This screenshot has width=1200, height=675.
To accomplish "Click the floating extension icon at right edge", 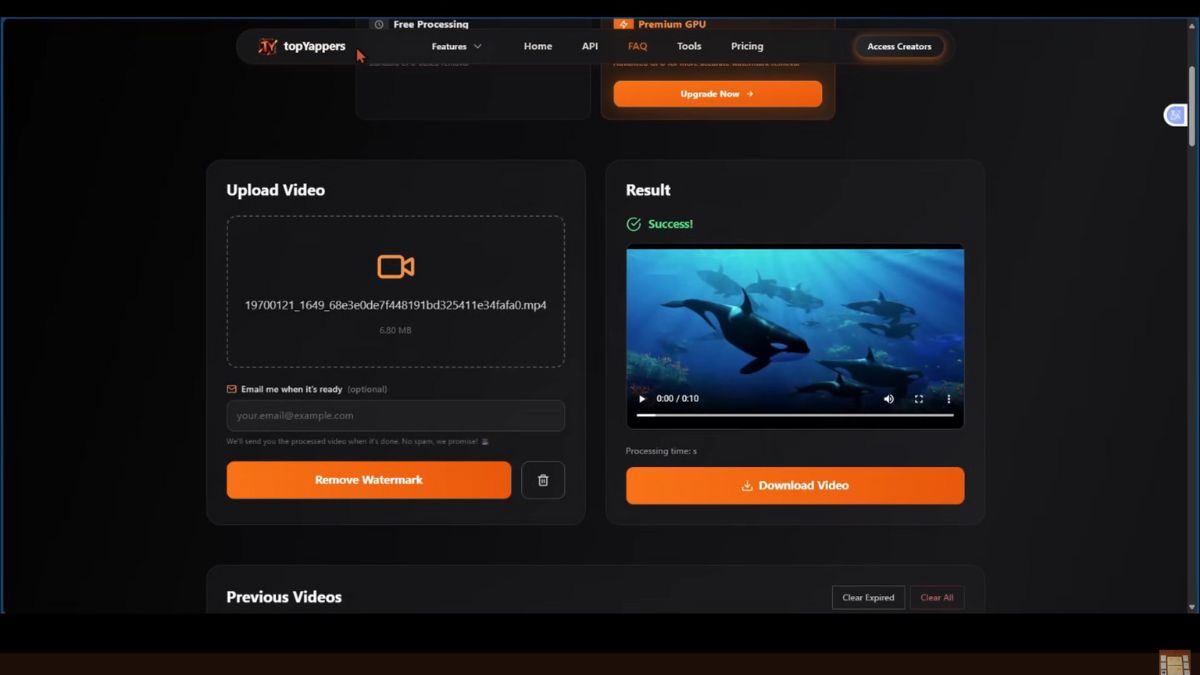I will (1176, 115).
